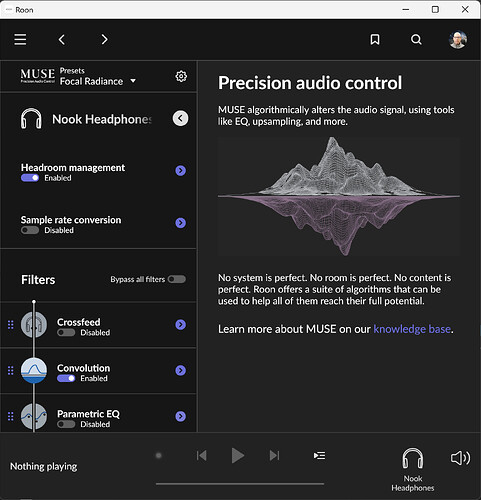The width and height of the screenshot is (481, 500).
Task: Open the knowledge base link
Action: [412, 329]
